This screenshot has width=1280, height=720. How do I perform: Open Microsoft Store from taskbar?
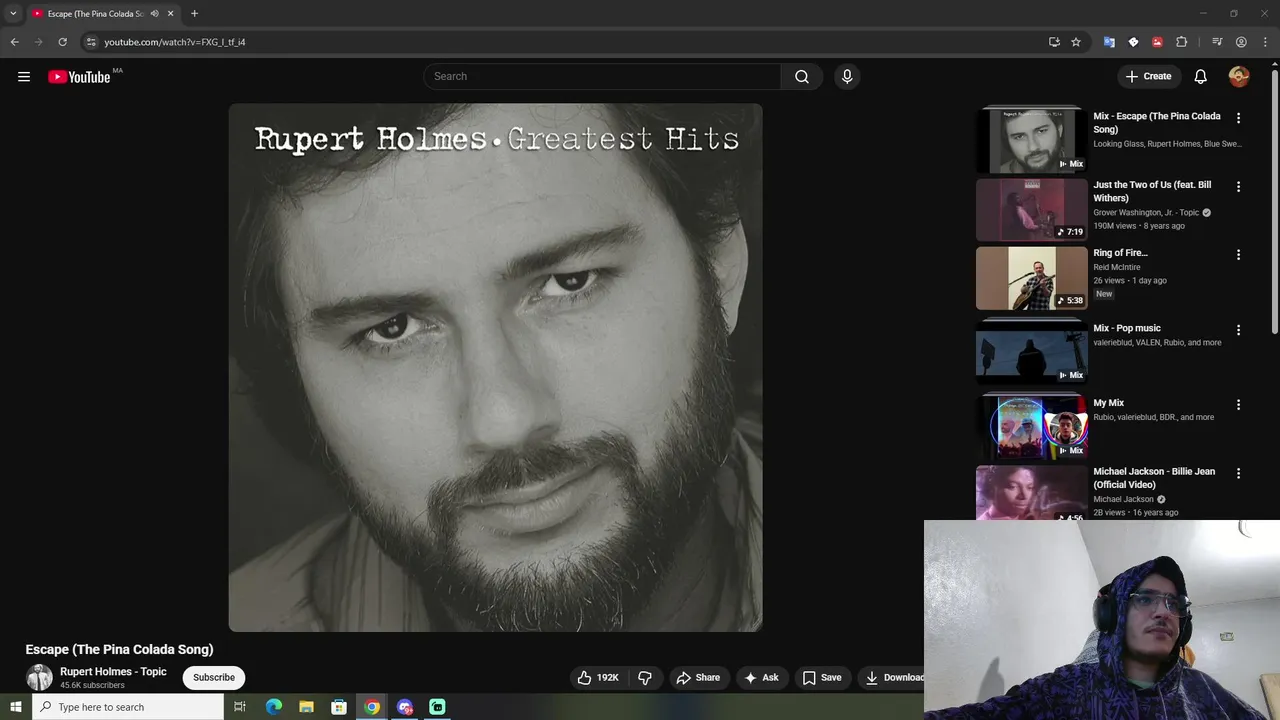[339, 707]
